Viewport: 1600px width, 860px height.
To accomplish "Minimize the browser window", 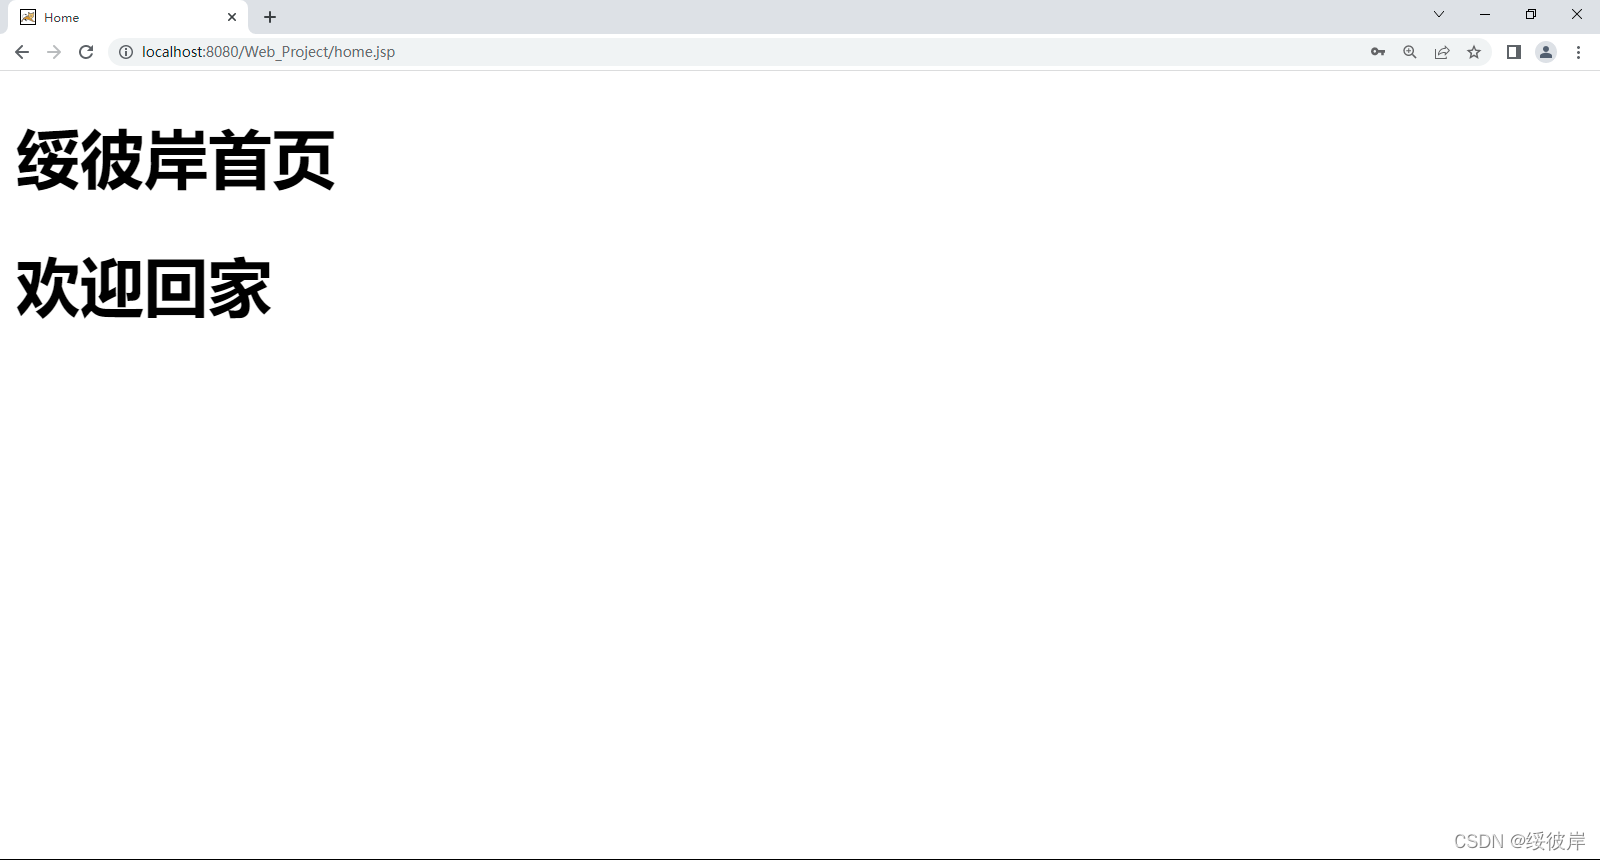I will tap(1485, 14).
